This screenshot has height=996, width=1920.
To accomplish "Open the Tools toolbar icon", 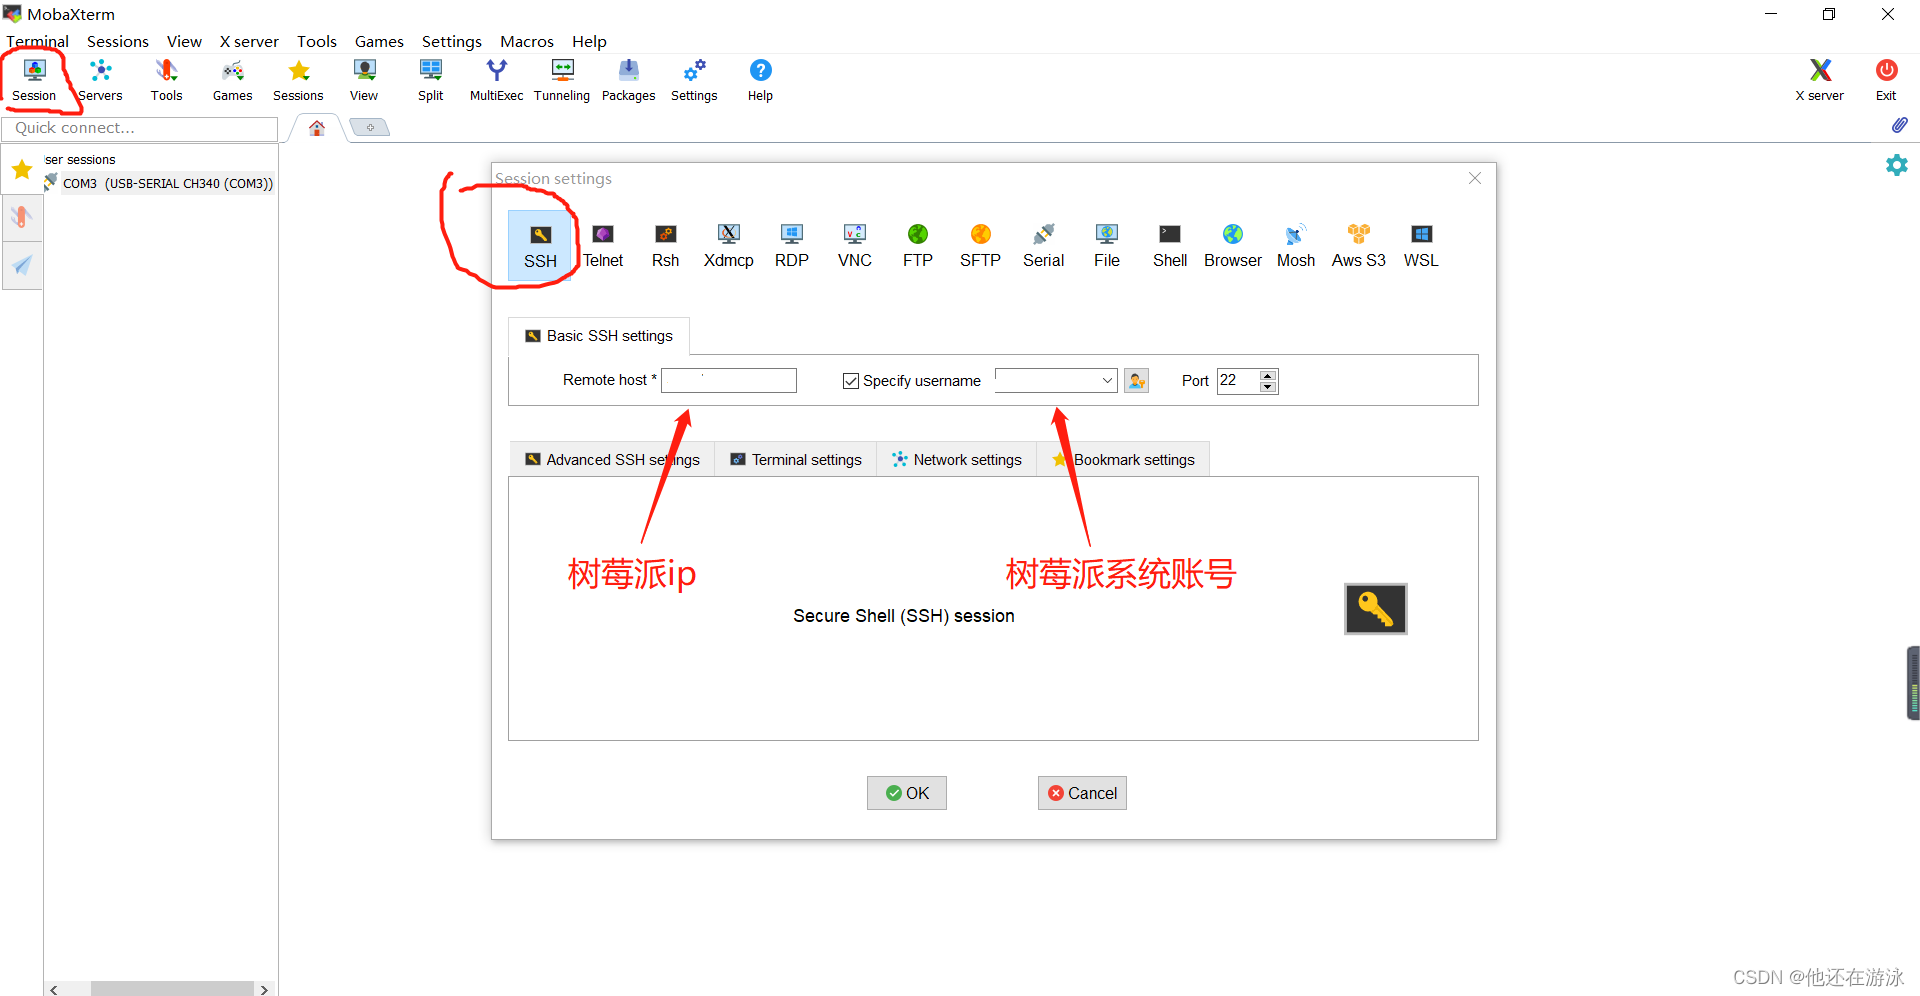I will pyautogui.click(x=166, y=80).
